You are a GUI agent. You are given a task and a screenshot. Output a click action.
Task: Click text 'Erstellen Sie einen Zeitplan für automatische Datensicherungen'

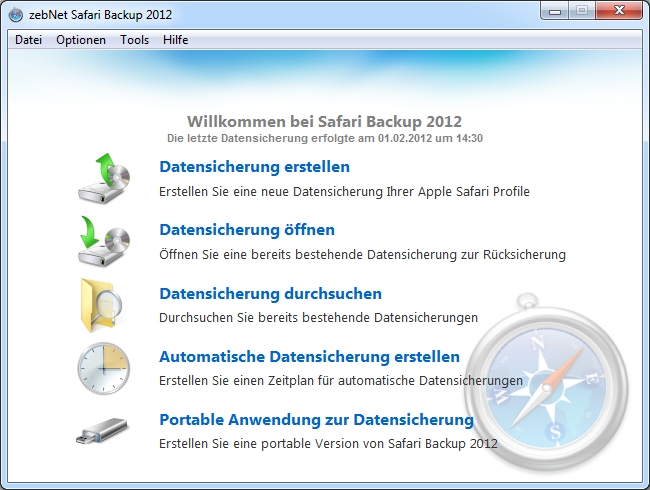pos(341,381)
